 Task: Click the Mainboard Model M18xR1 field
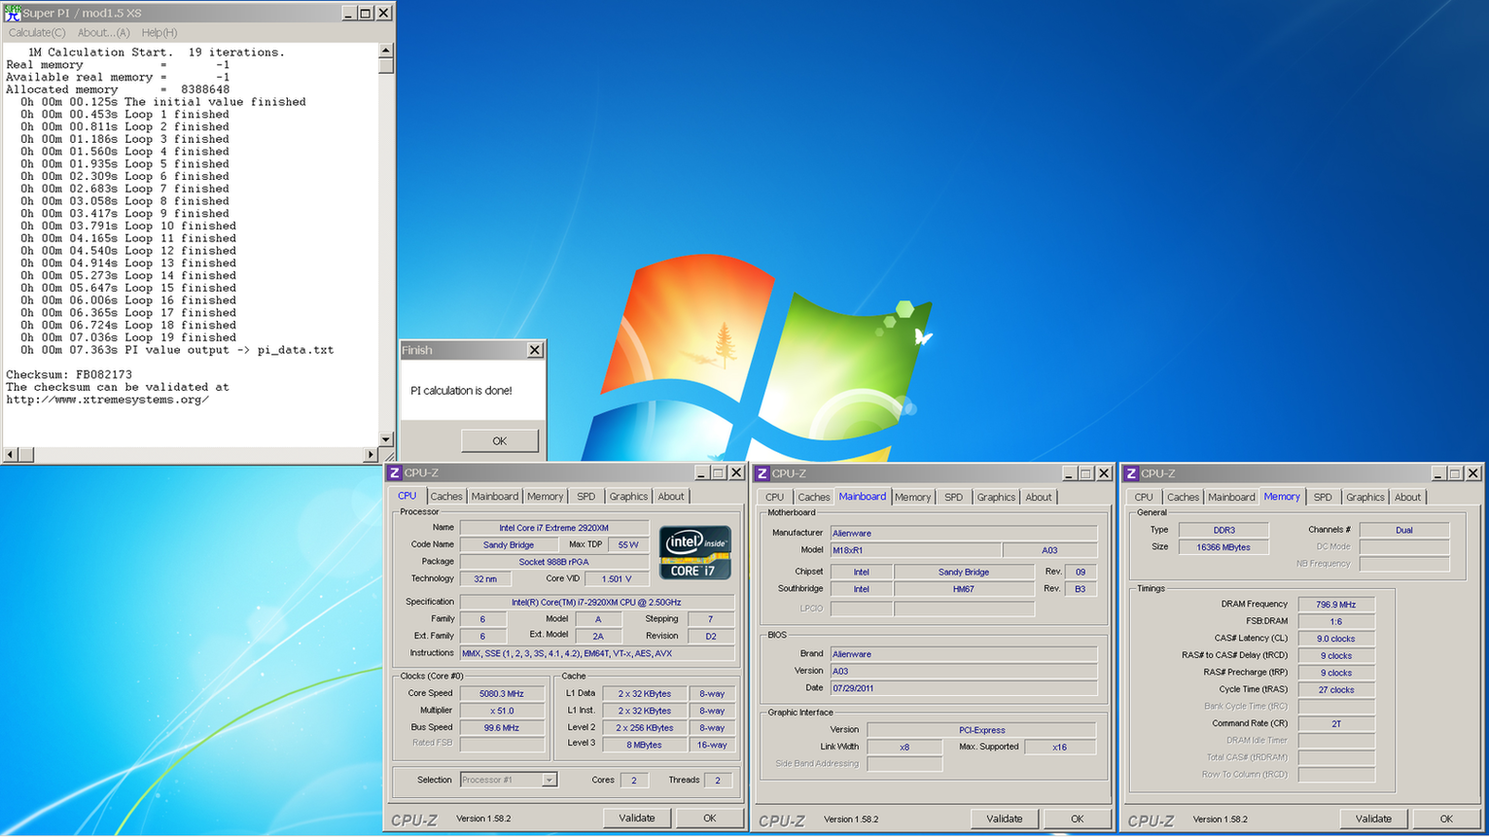(915, 550)
